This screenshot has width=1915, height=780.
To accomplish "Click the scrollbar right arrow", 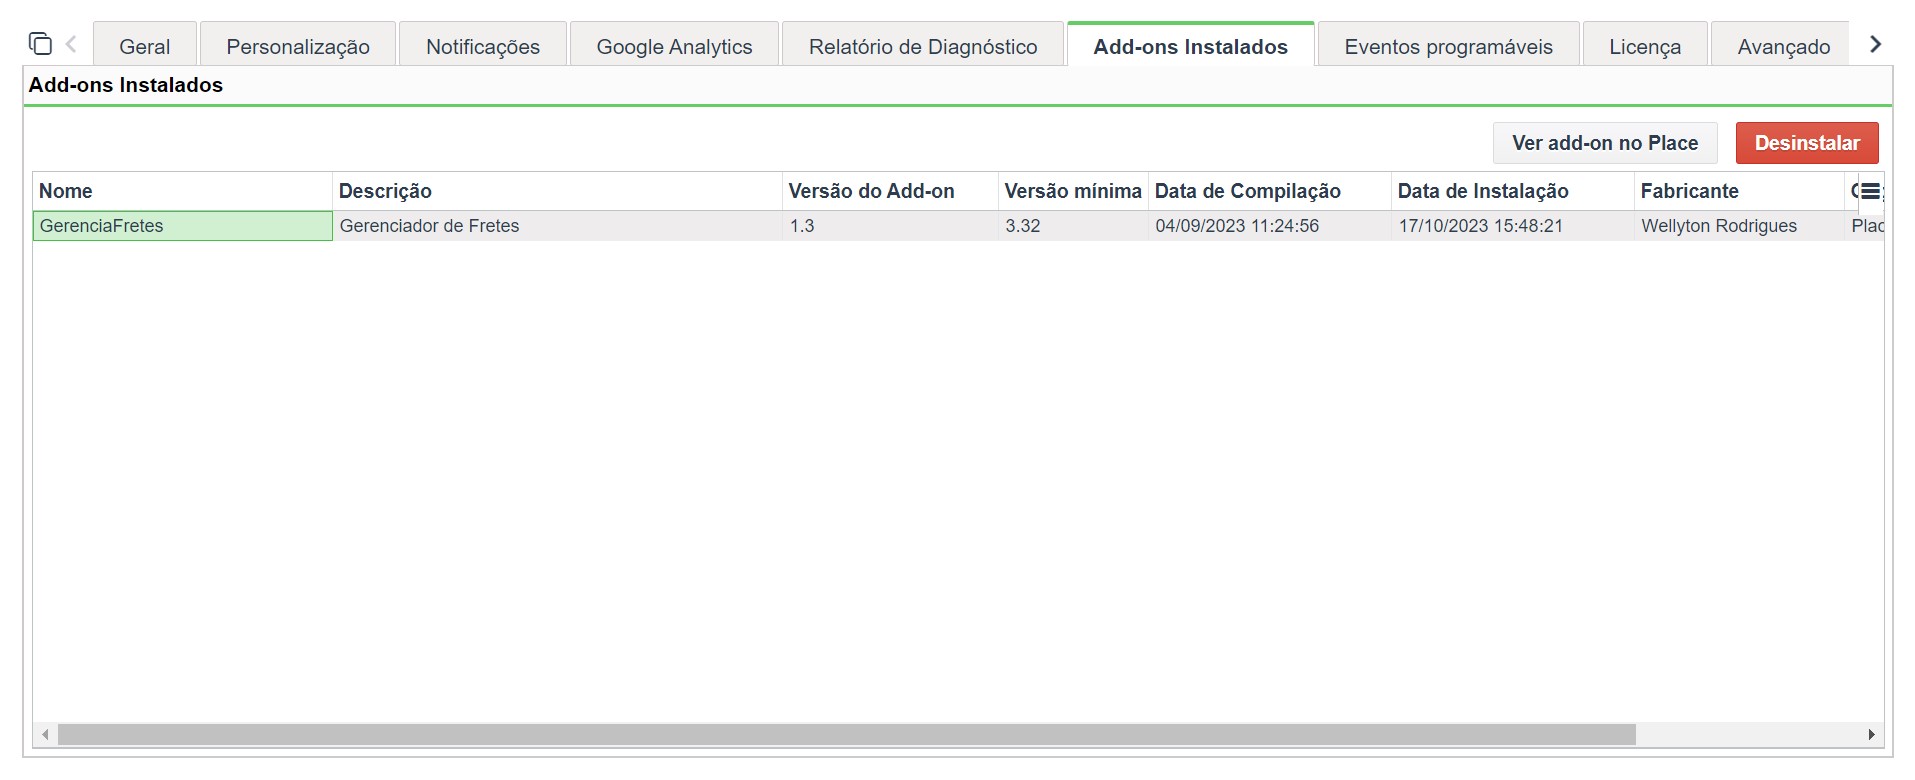I will 1871,735.
